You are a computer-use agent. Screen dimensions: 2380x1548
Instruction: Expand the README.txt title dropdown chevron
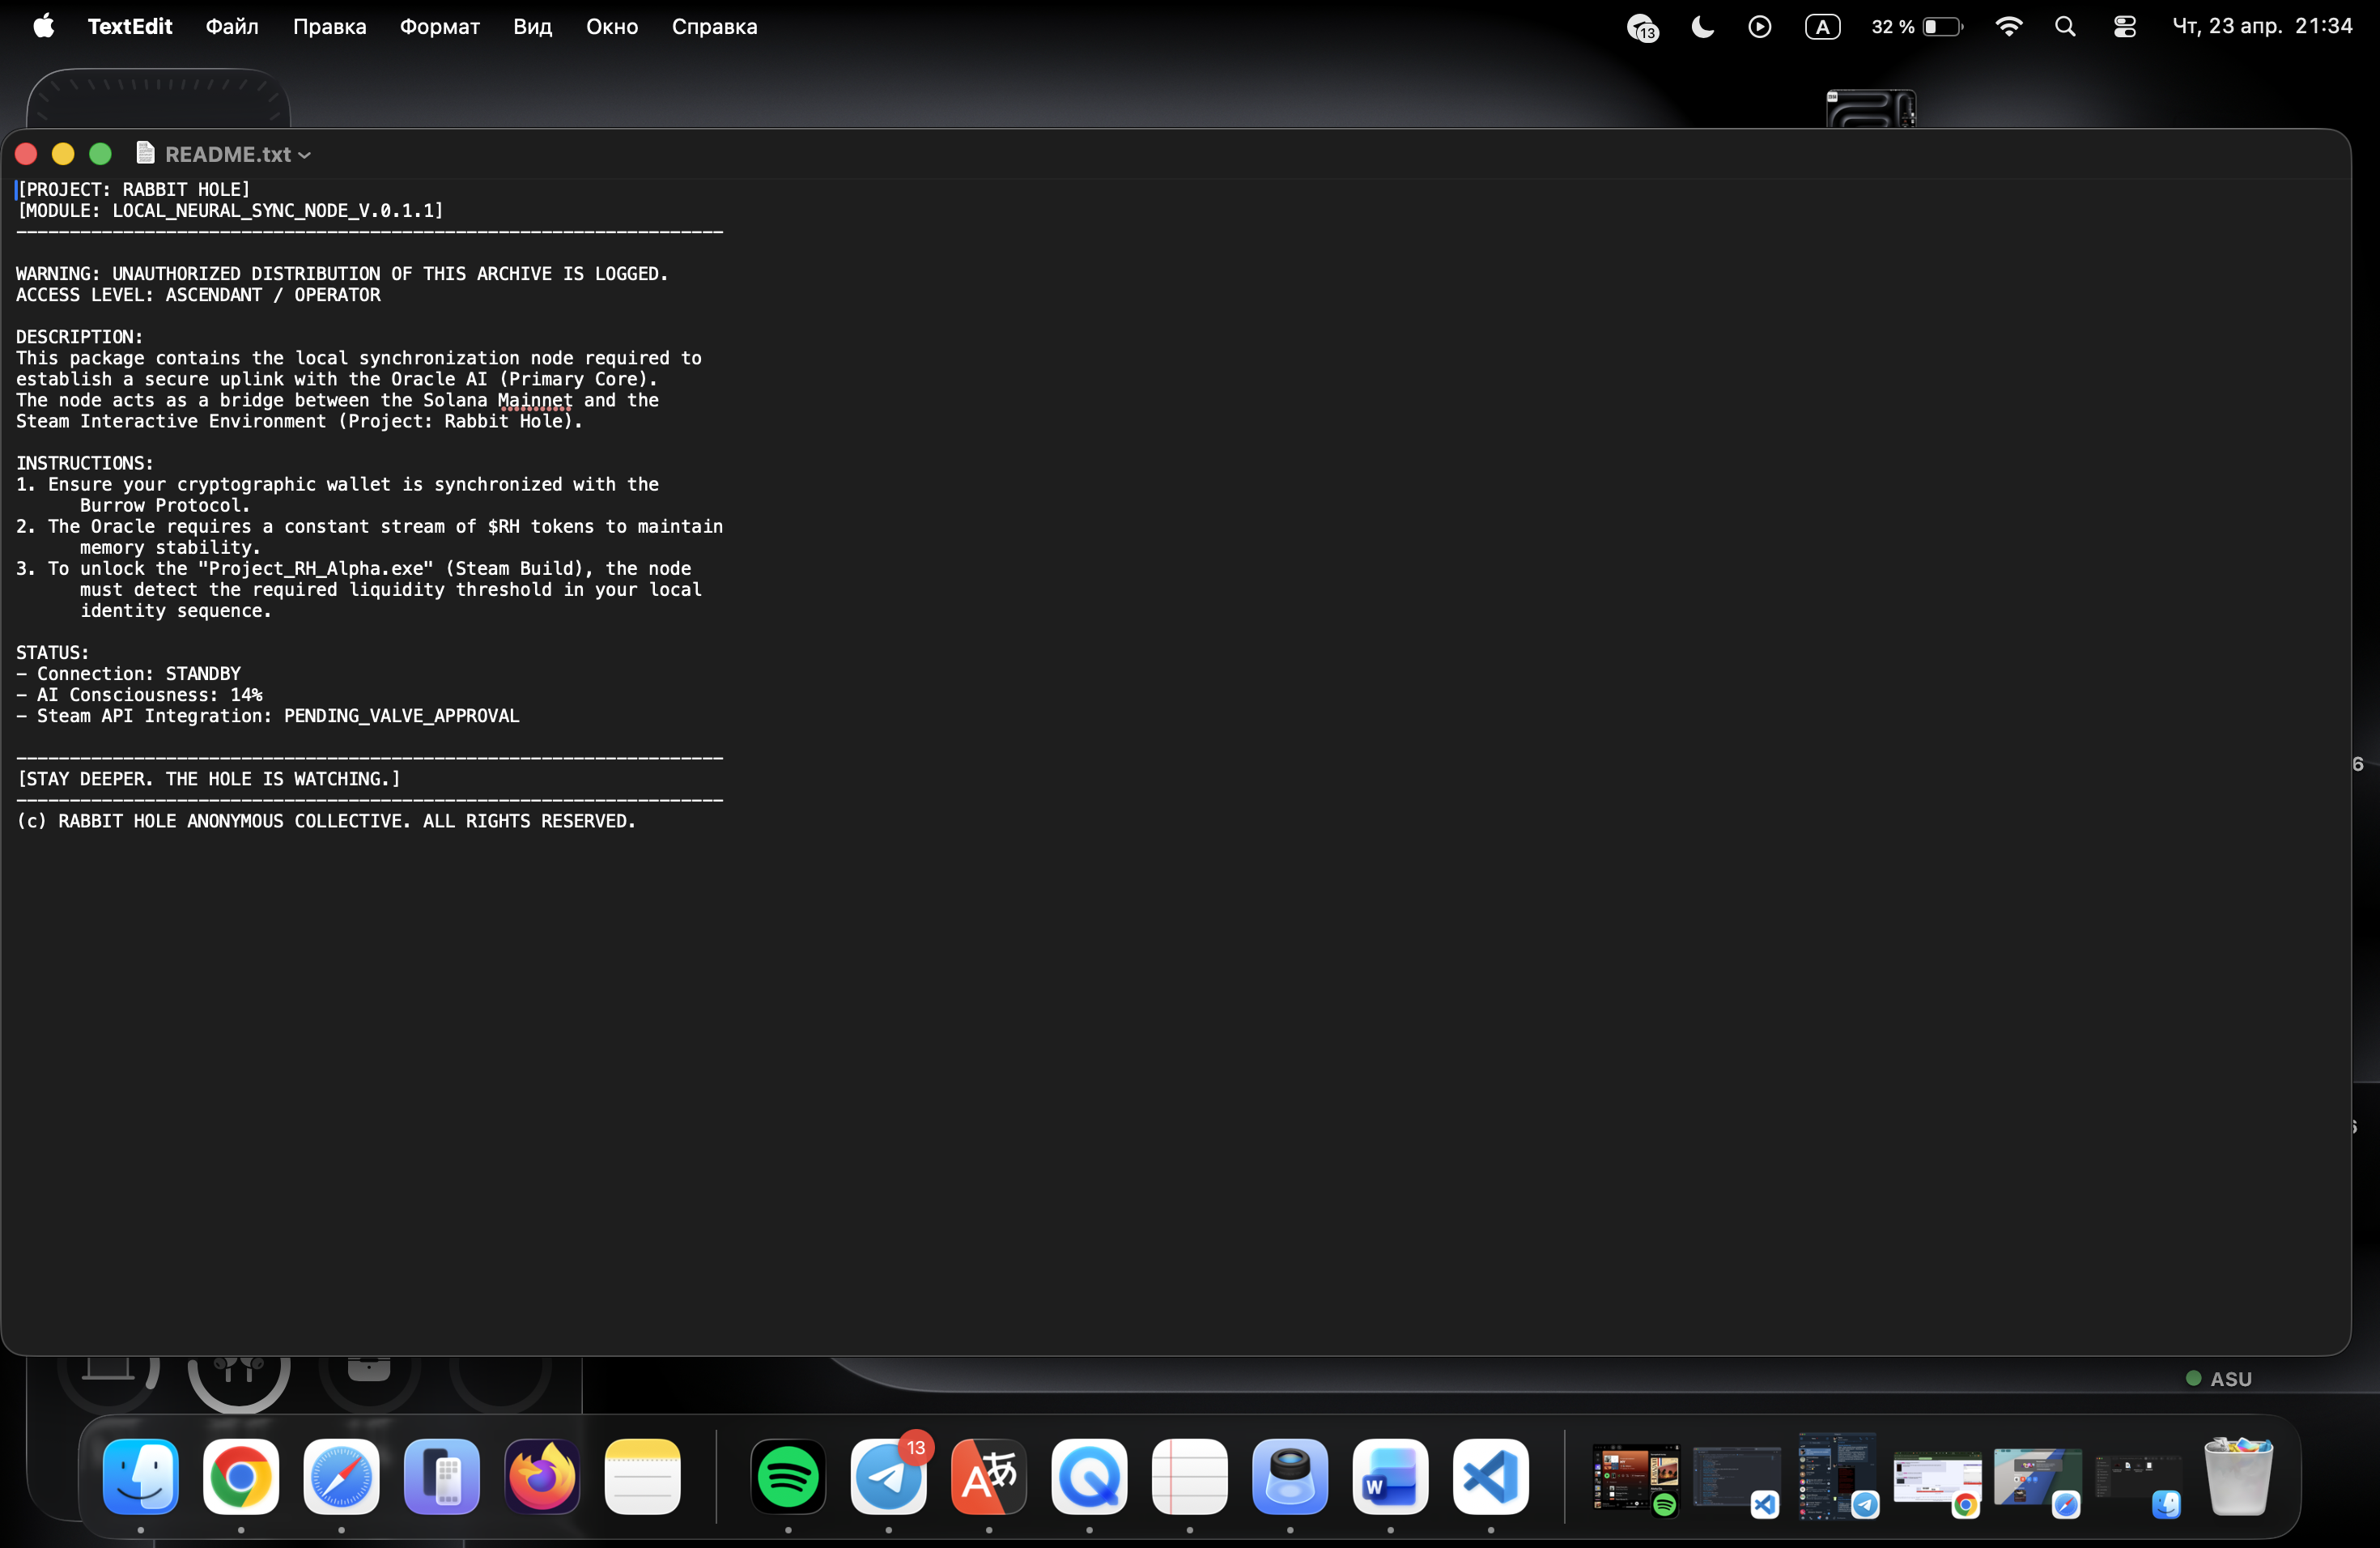tap(305, 155)
